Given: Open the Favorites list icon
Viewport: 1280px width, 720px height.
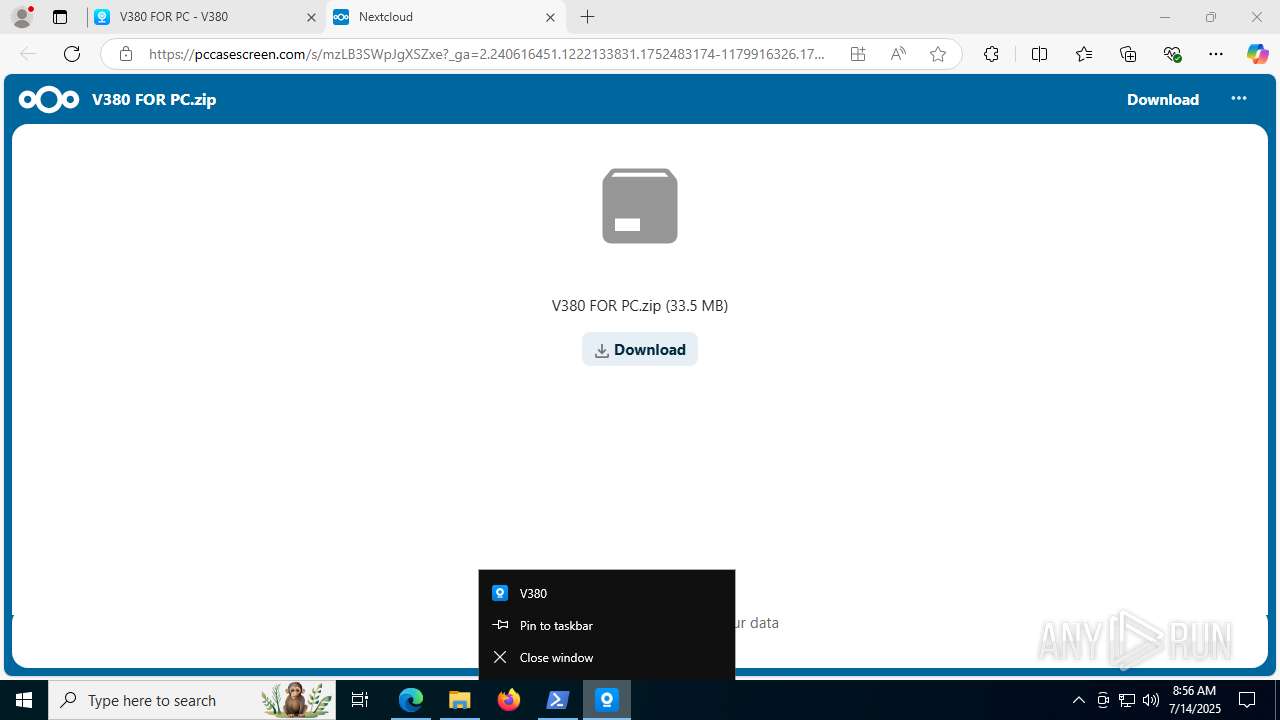Looking at the screenshot, I should click(x=1084, y=54).
